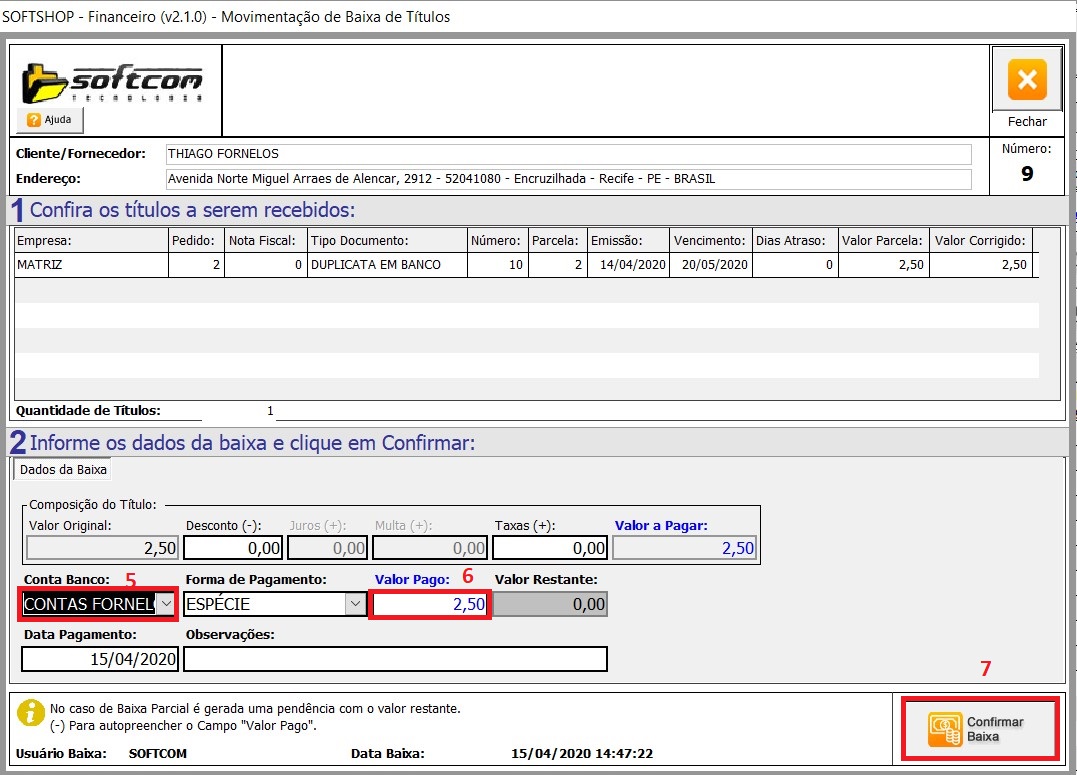The image size is (1077, 775).
Task: Click the orange Fechar X icon
Action: (x=1026, y=80)
